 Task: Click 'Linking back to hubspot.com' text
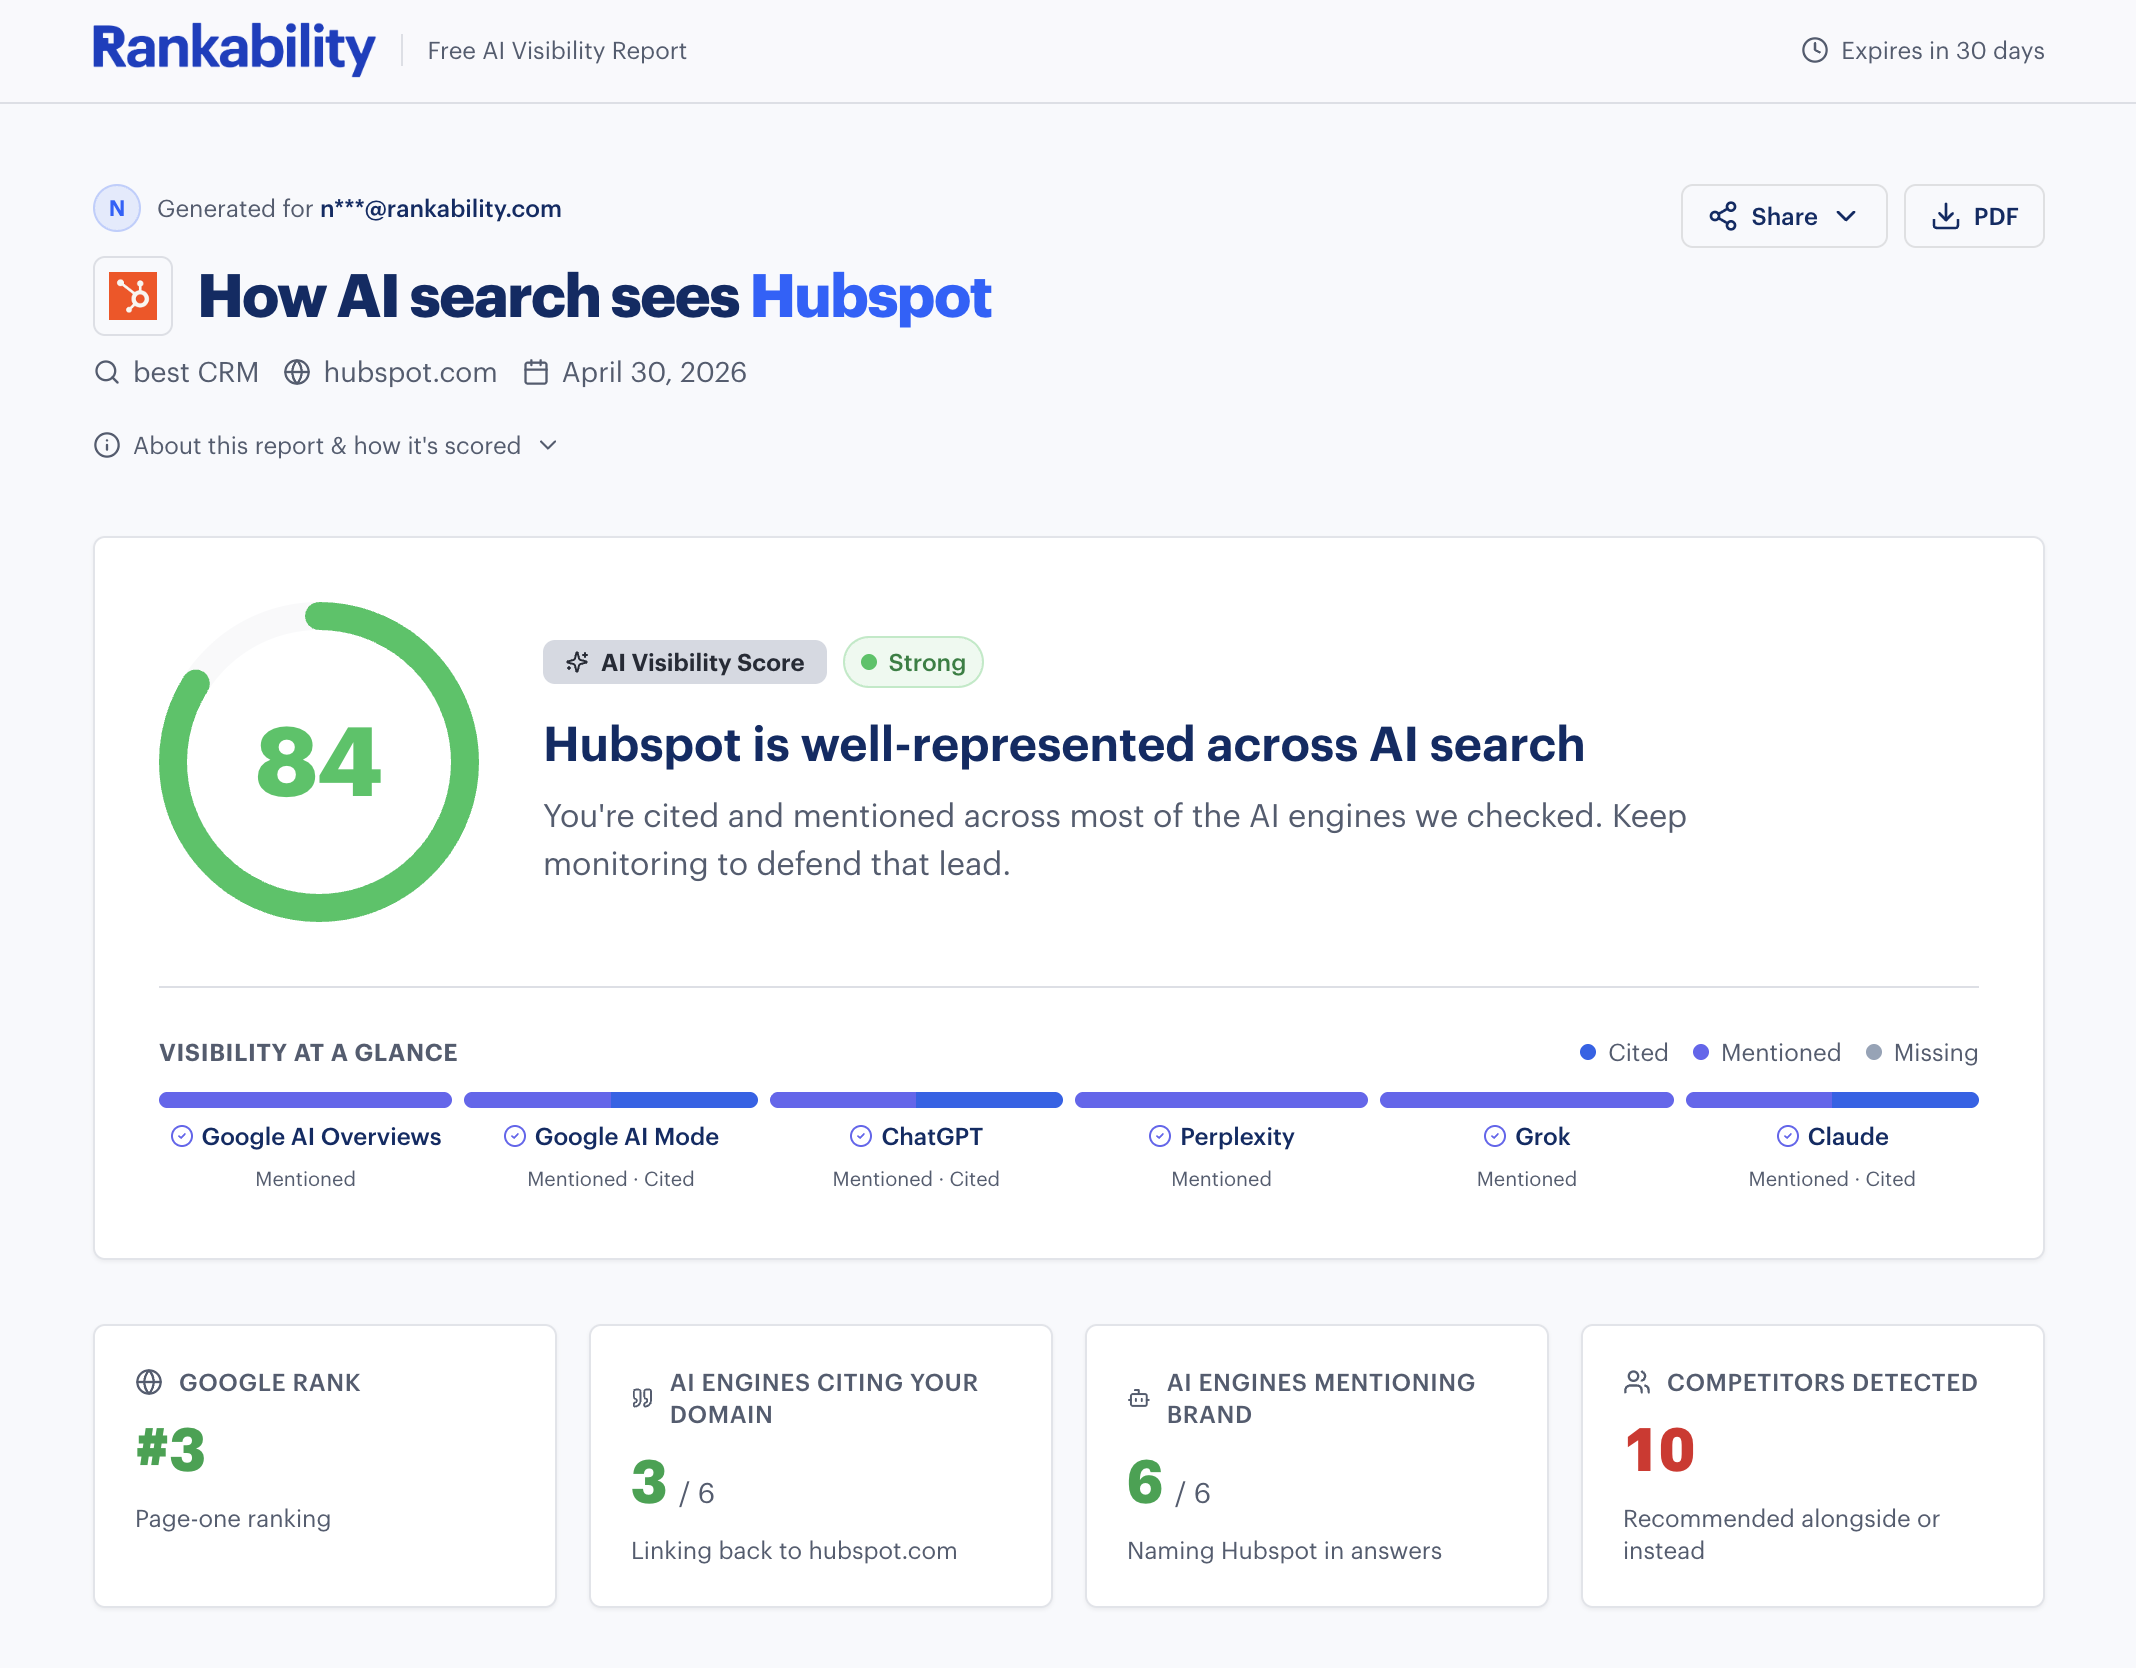pyautogui.click(x=794, y=1550)
